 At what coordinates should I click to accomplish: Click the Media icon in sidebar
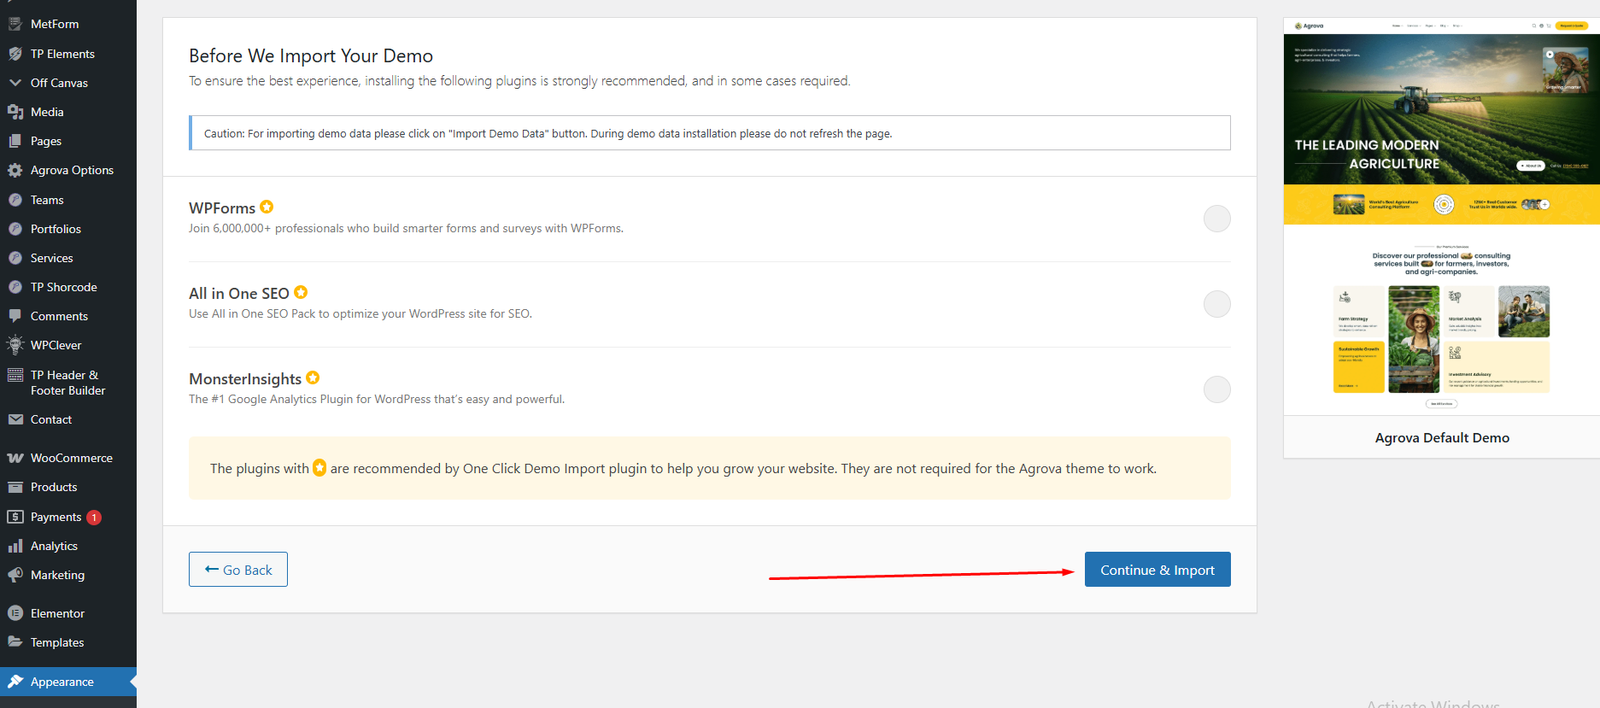[15, 112]
